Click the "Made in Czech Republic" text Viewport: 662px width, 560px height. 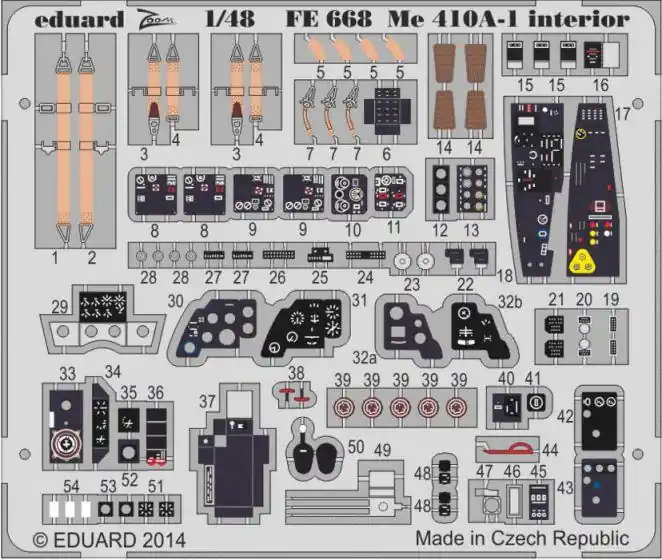[522, 538]
